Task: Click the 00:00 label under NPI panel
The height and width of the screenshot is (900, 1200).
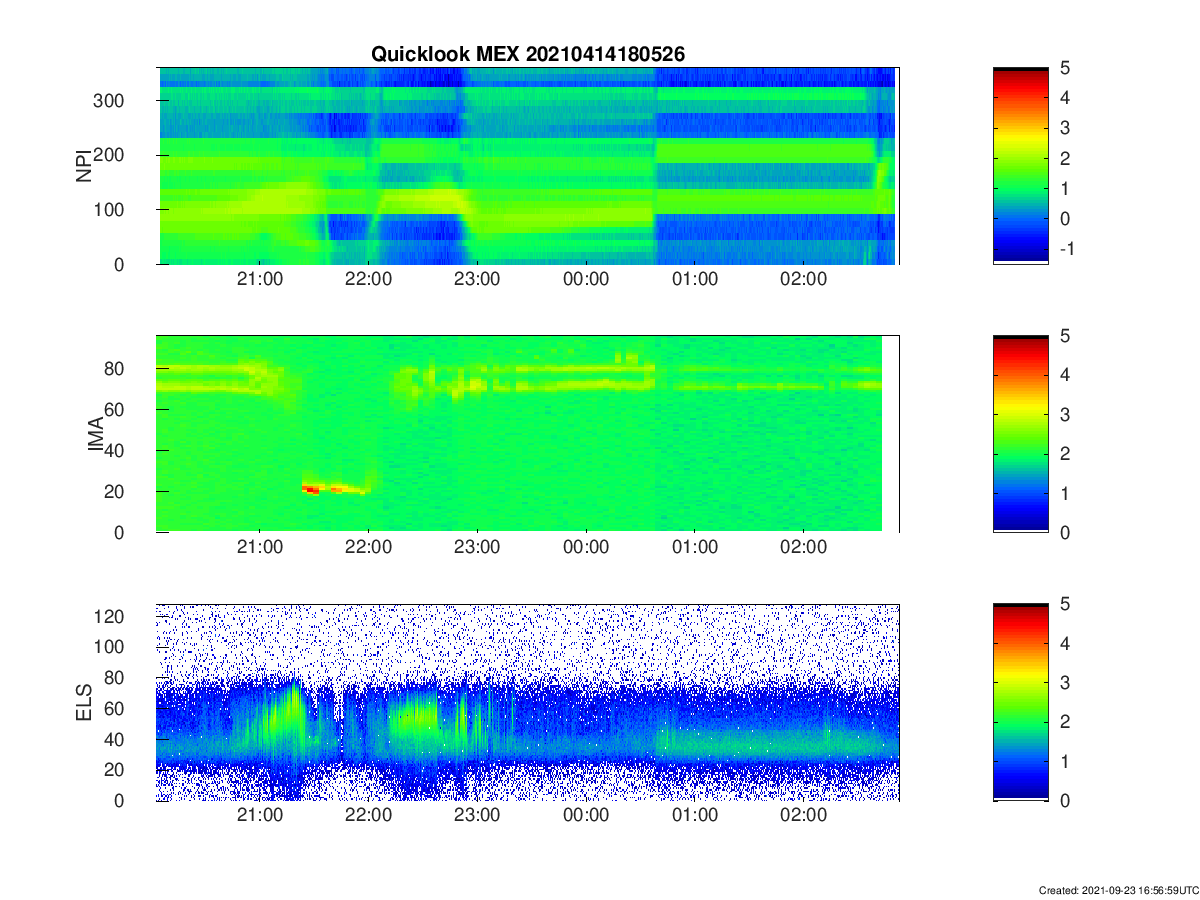Action: click(586, 279)
